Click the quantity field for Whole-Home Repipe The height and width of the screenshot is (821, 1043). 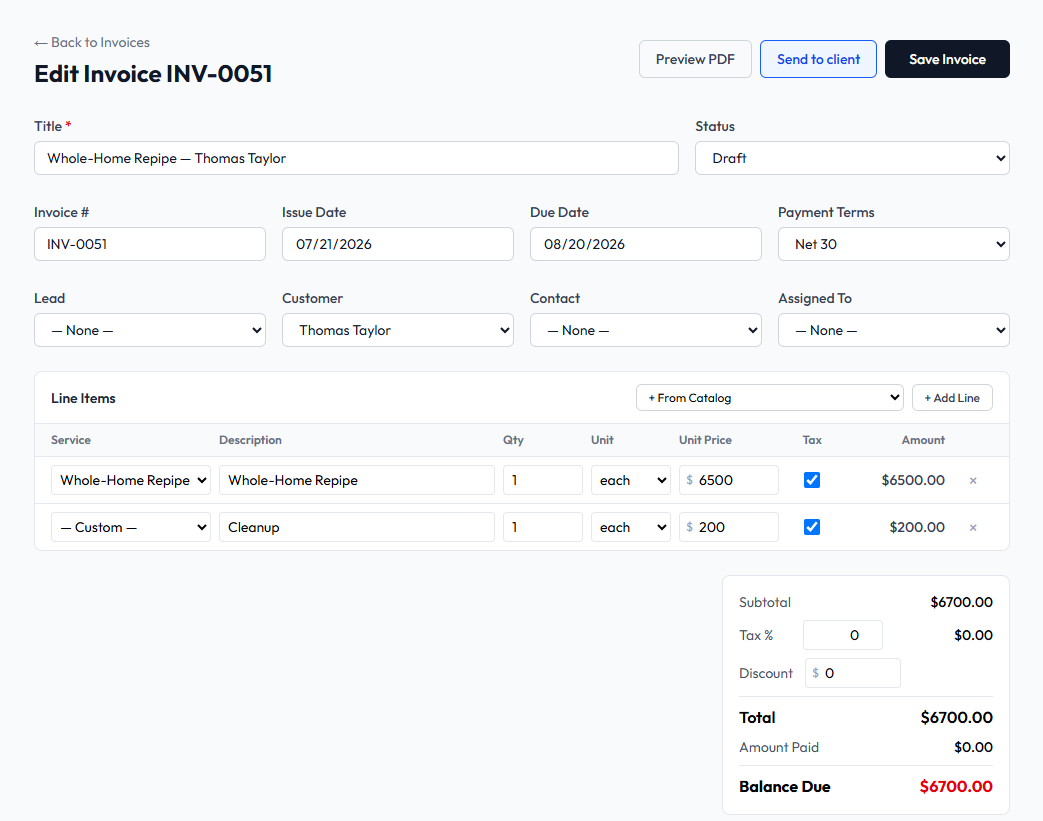[x=543, y=480]
